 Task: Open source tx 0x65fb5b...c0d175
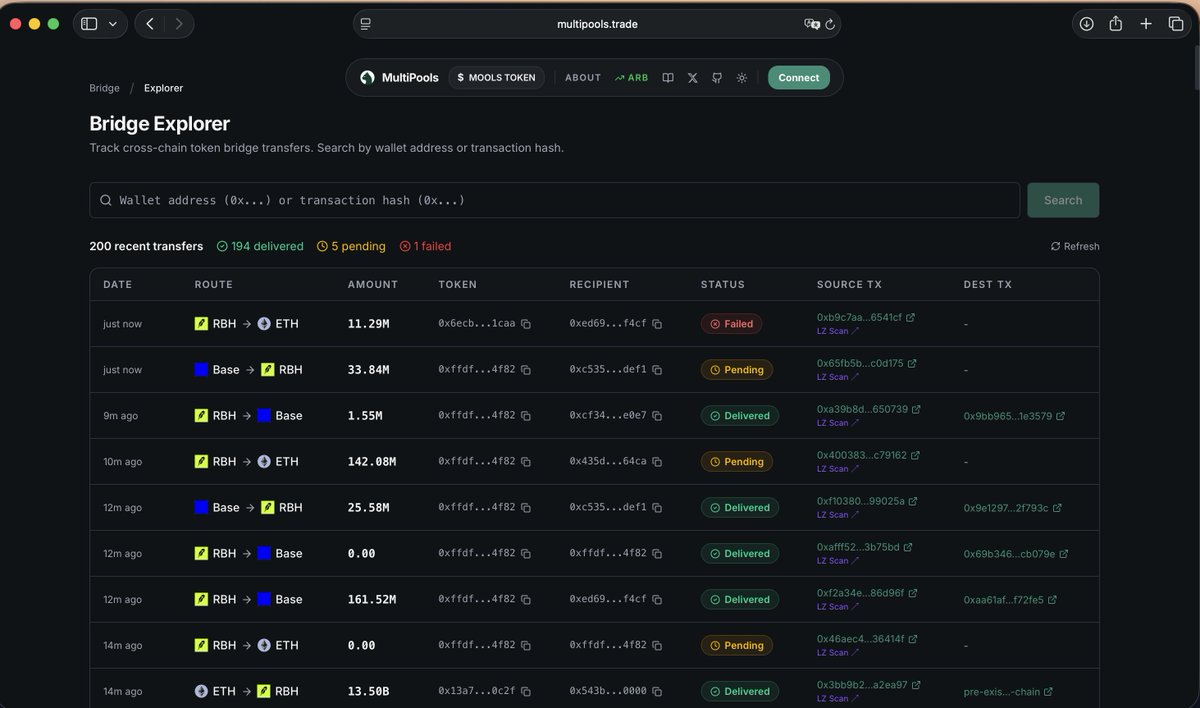pos(866,363)
